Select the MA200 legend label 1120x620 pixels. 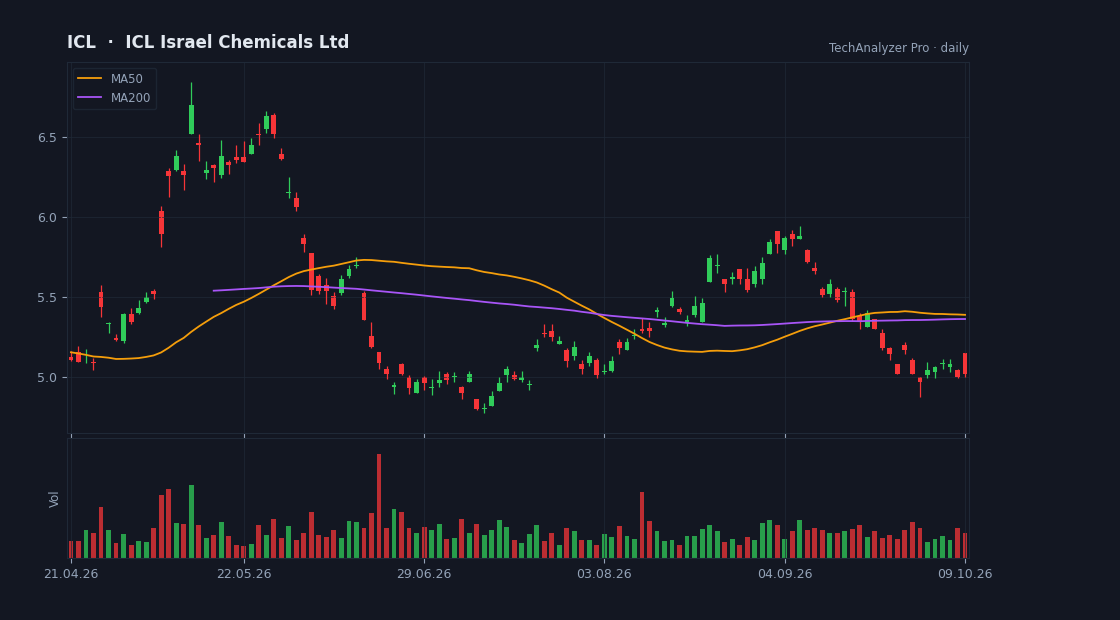click(130, 98)
